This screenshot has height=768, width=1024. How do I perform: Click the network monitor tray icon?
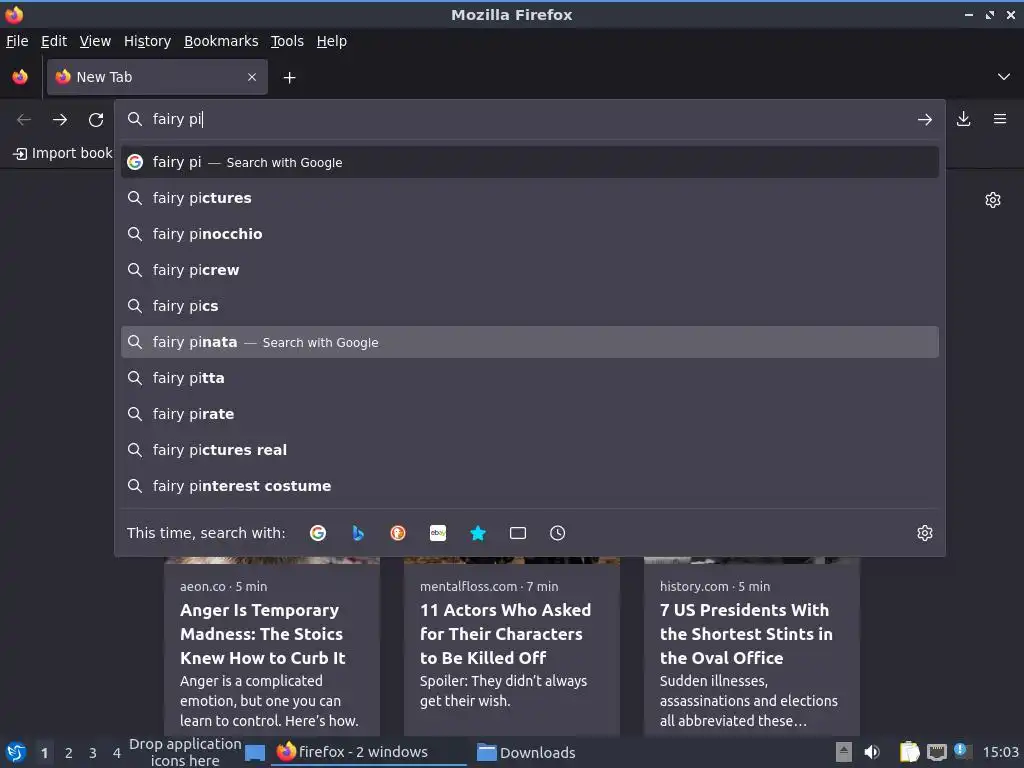click(x=936, y=752)
